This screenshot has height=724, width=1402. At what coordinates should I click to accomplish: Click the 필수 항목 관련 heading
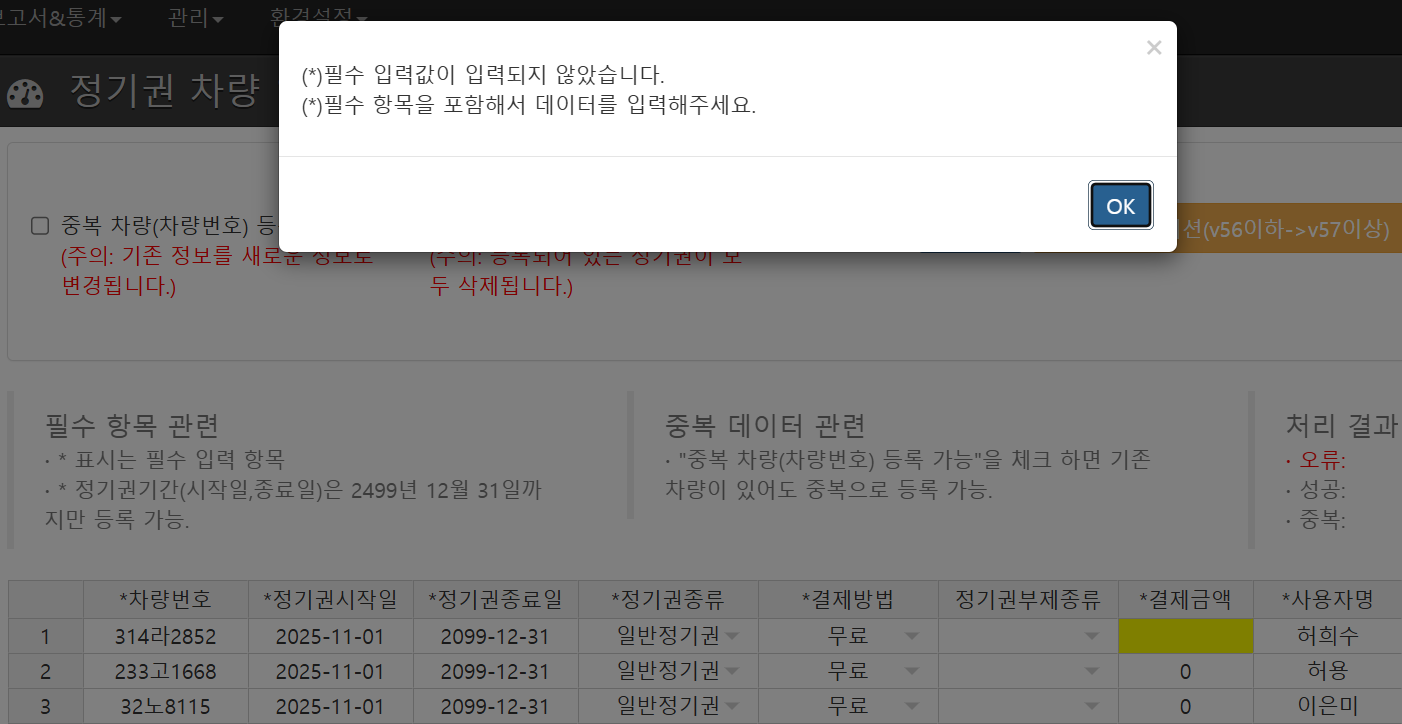tap(132, 427)
